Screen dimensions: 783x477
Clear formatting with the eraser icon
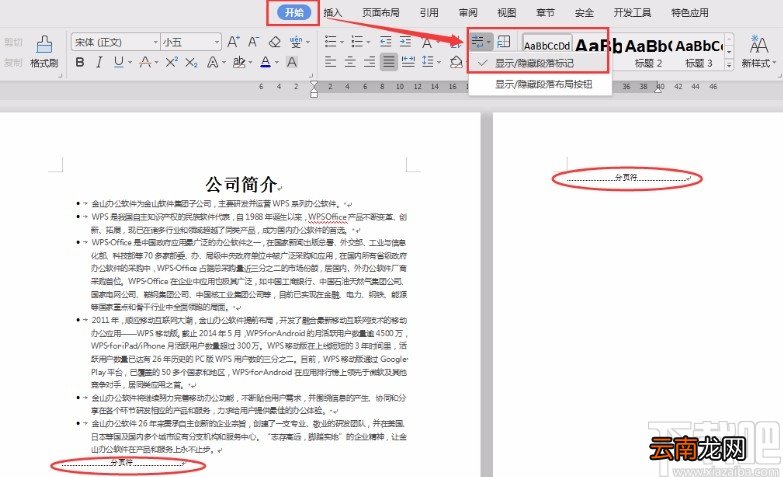tap(274, 42)
